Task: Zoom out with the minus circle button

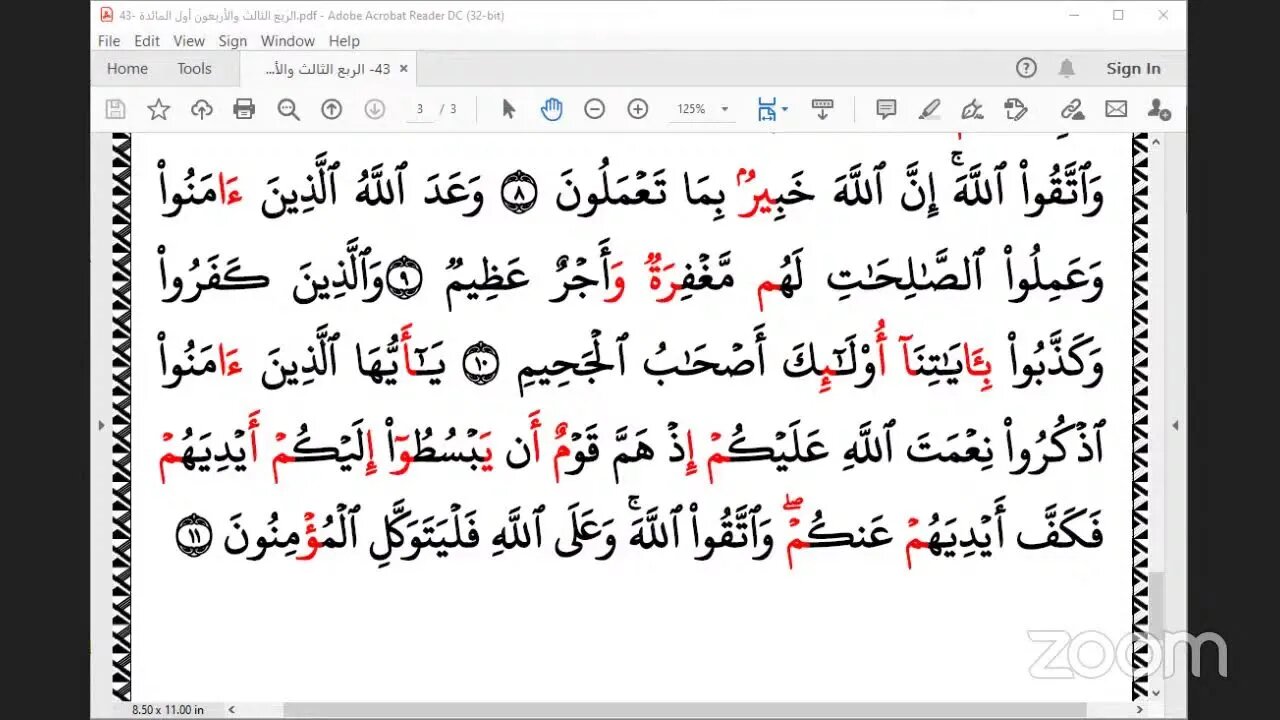Action: [x=595, y=109]
